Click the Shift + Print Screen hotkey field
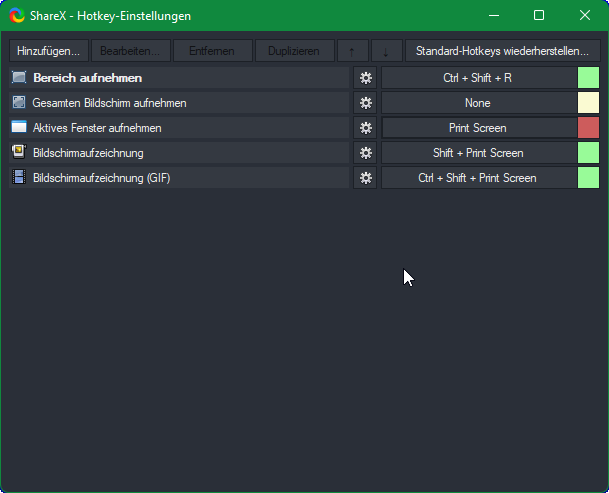Viewport: 609px width, 493px height. coord(478,153)
